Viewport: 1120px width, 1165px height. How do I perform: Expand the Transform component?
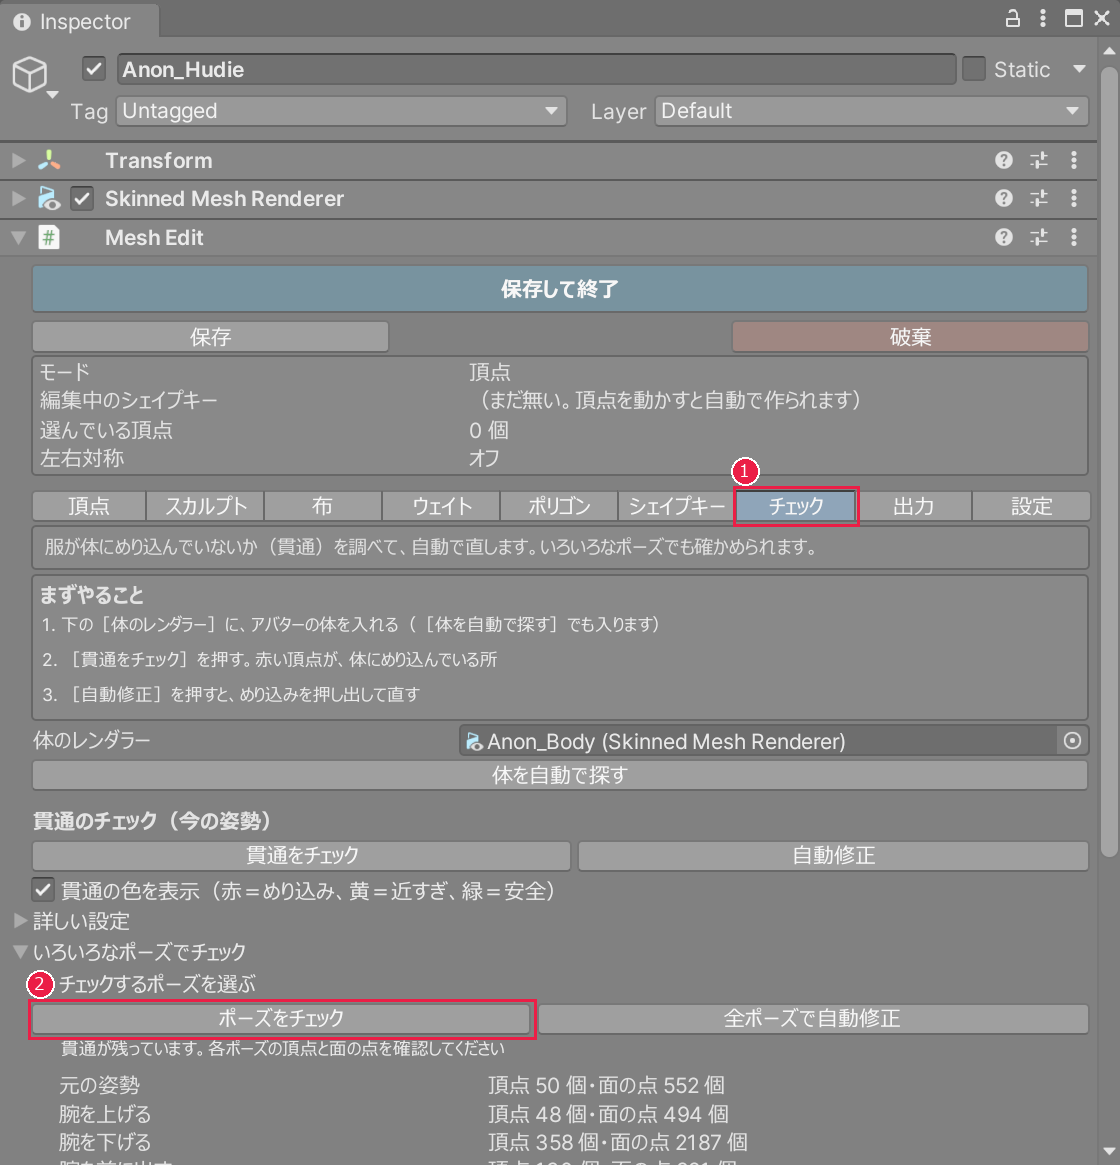(x=19, y=160)
